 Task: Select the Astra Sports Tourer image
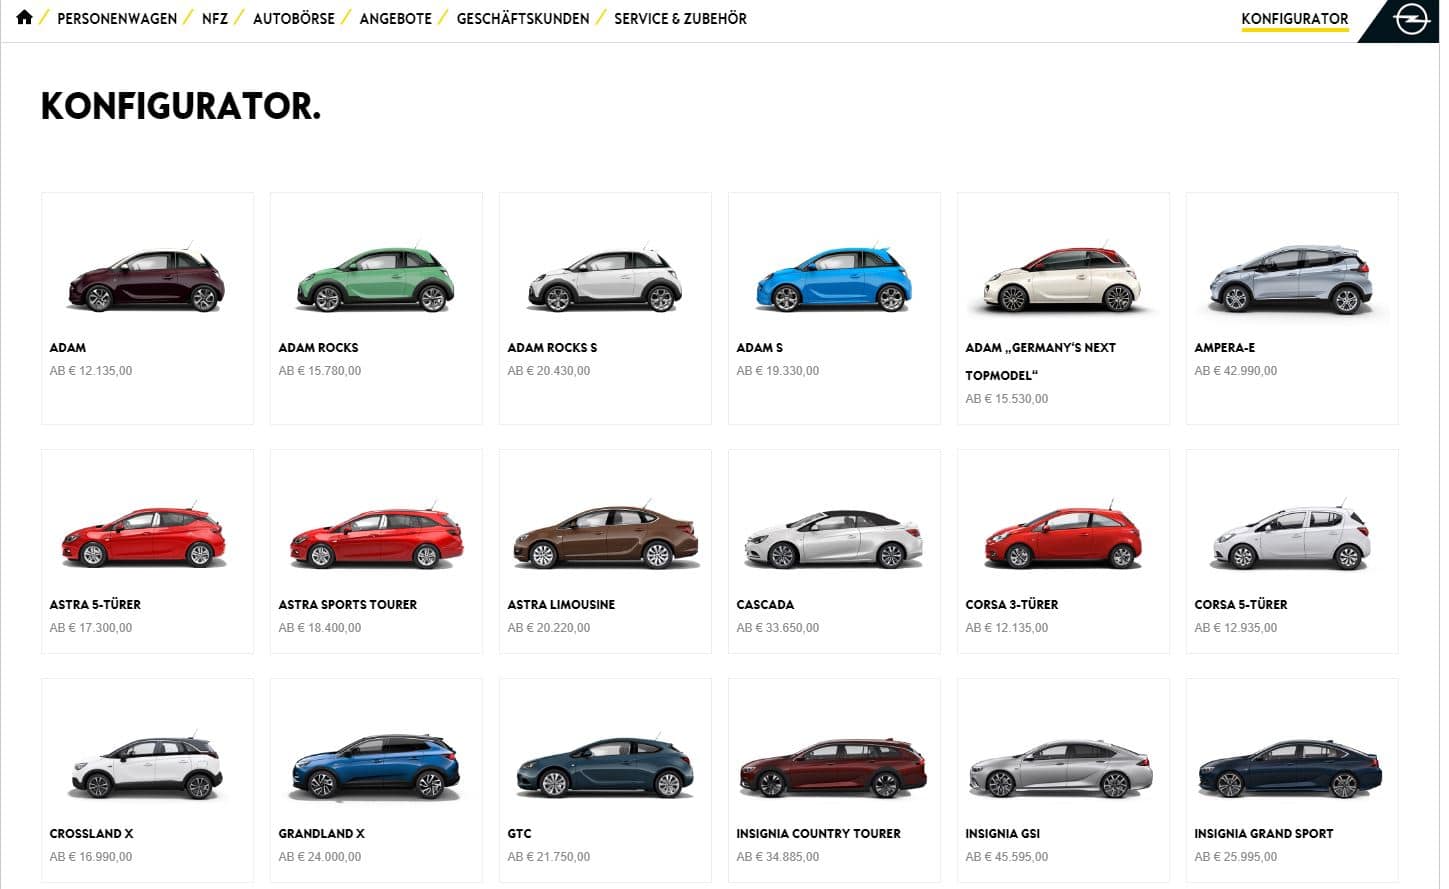tap(376, 537)
